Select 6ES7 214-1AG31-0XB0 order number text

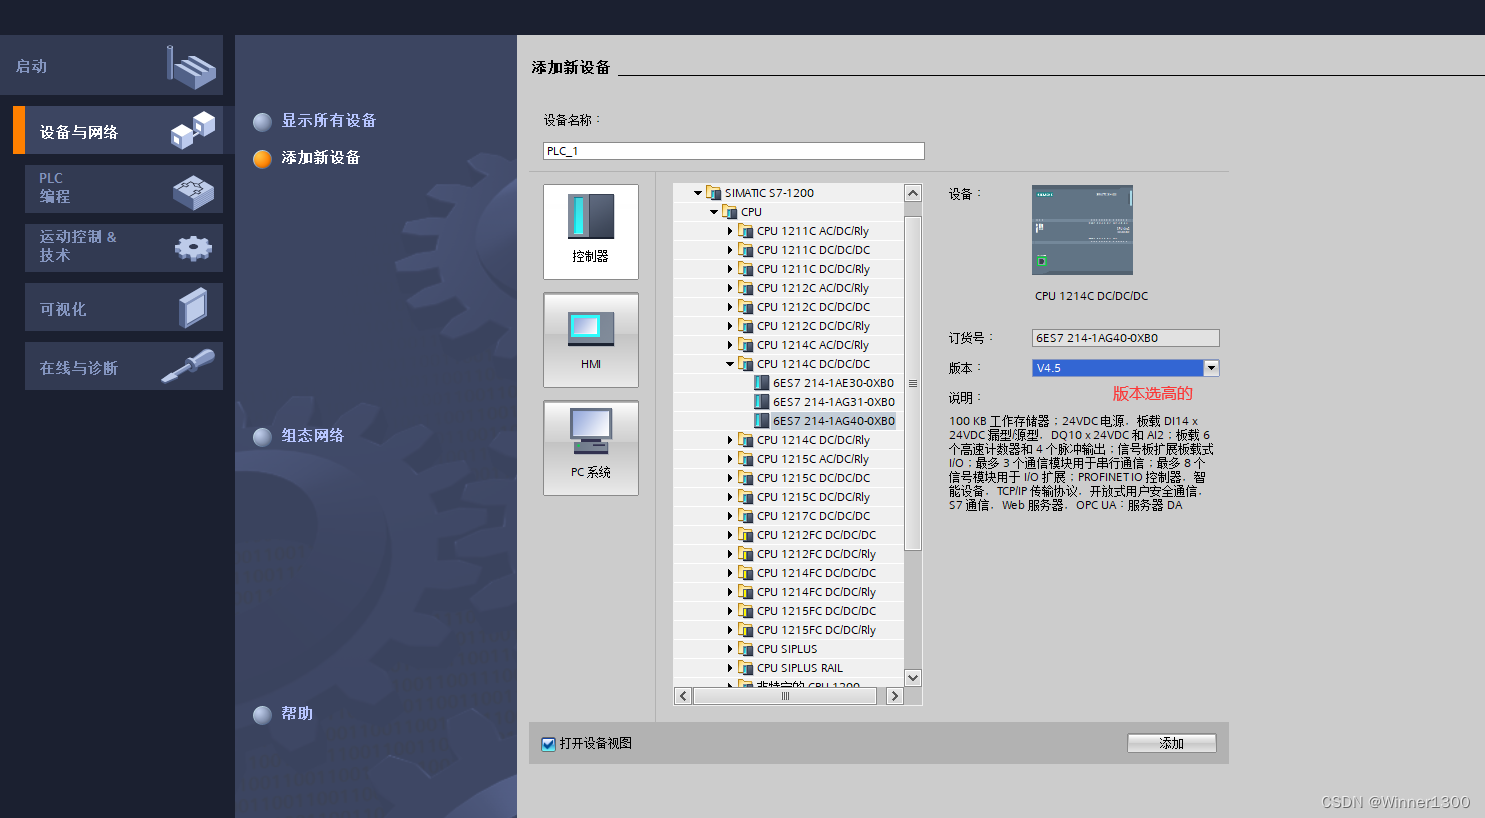[834, 402]
